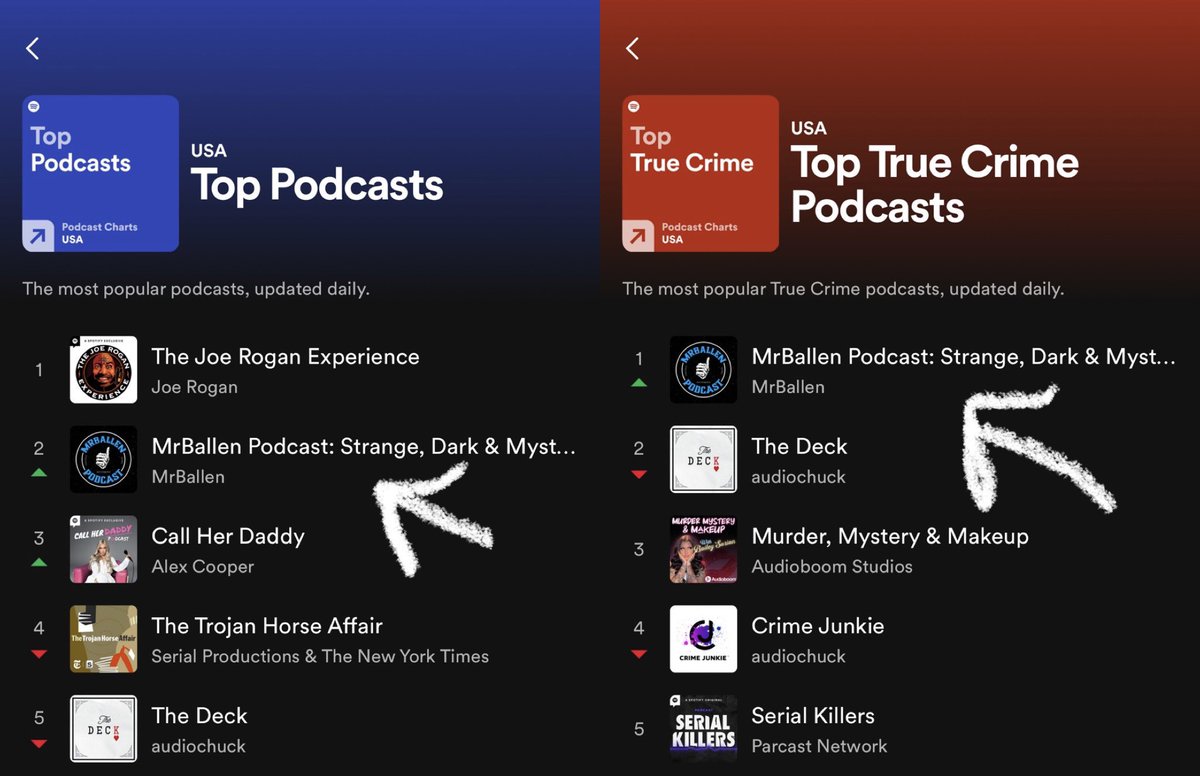Screen dimensions: 1200x776
Task: Click the red down arrow beside Trojan Horse Affair
Action: point(39,654)
